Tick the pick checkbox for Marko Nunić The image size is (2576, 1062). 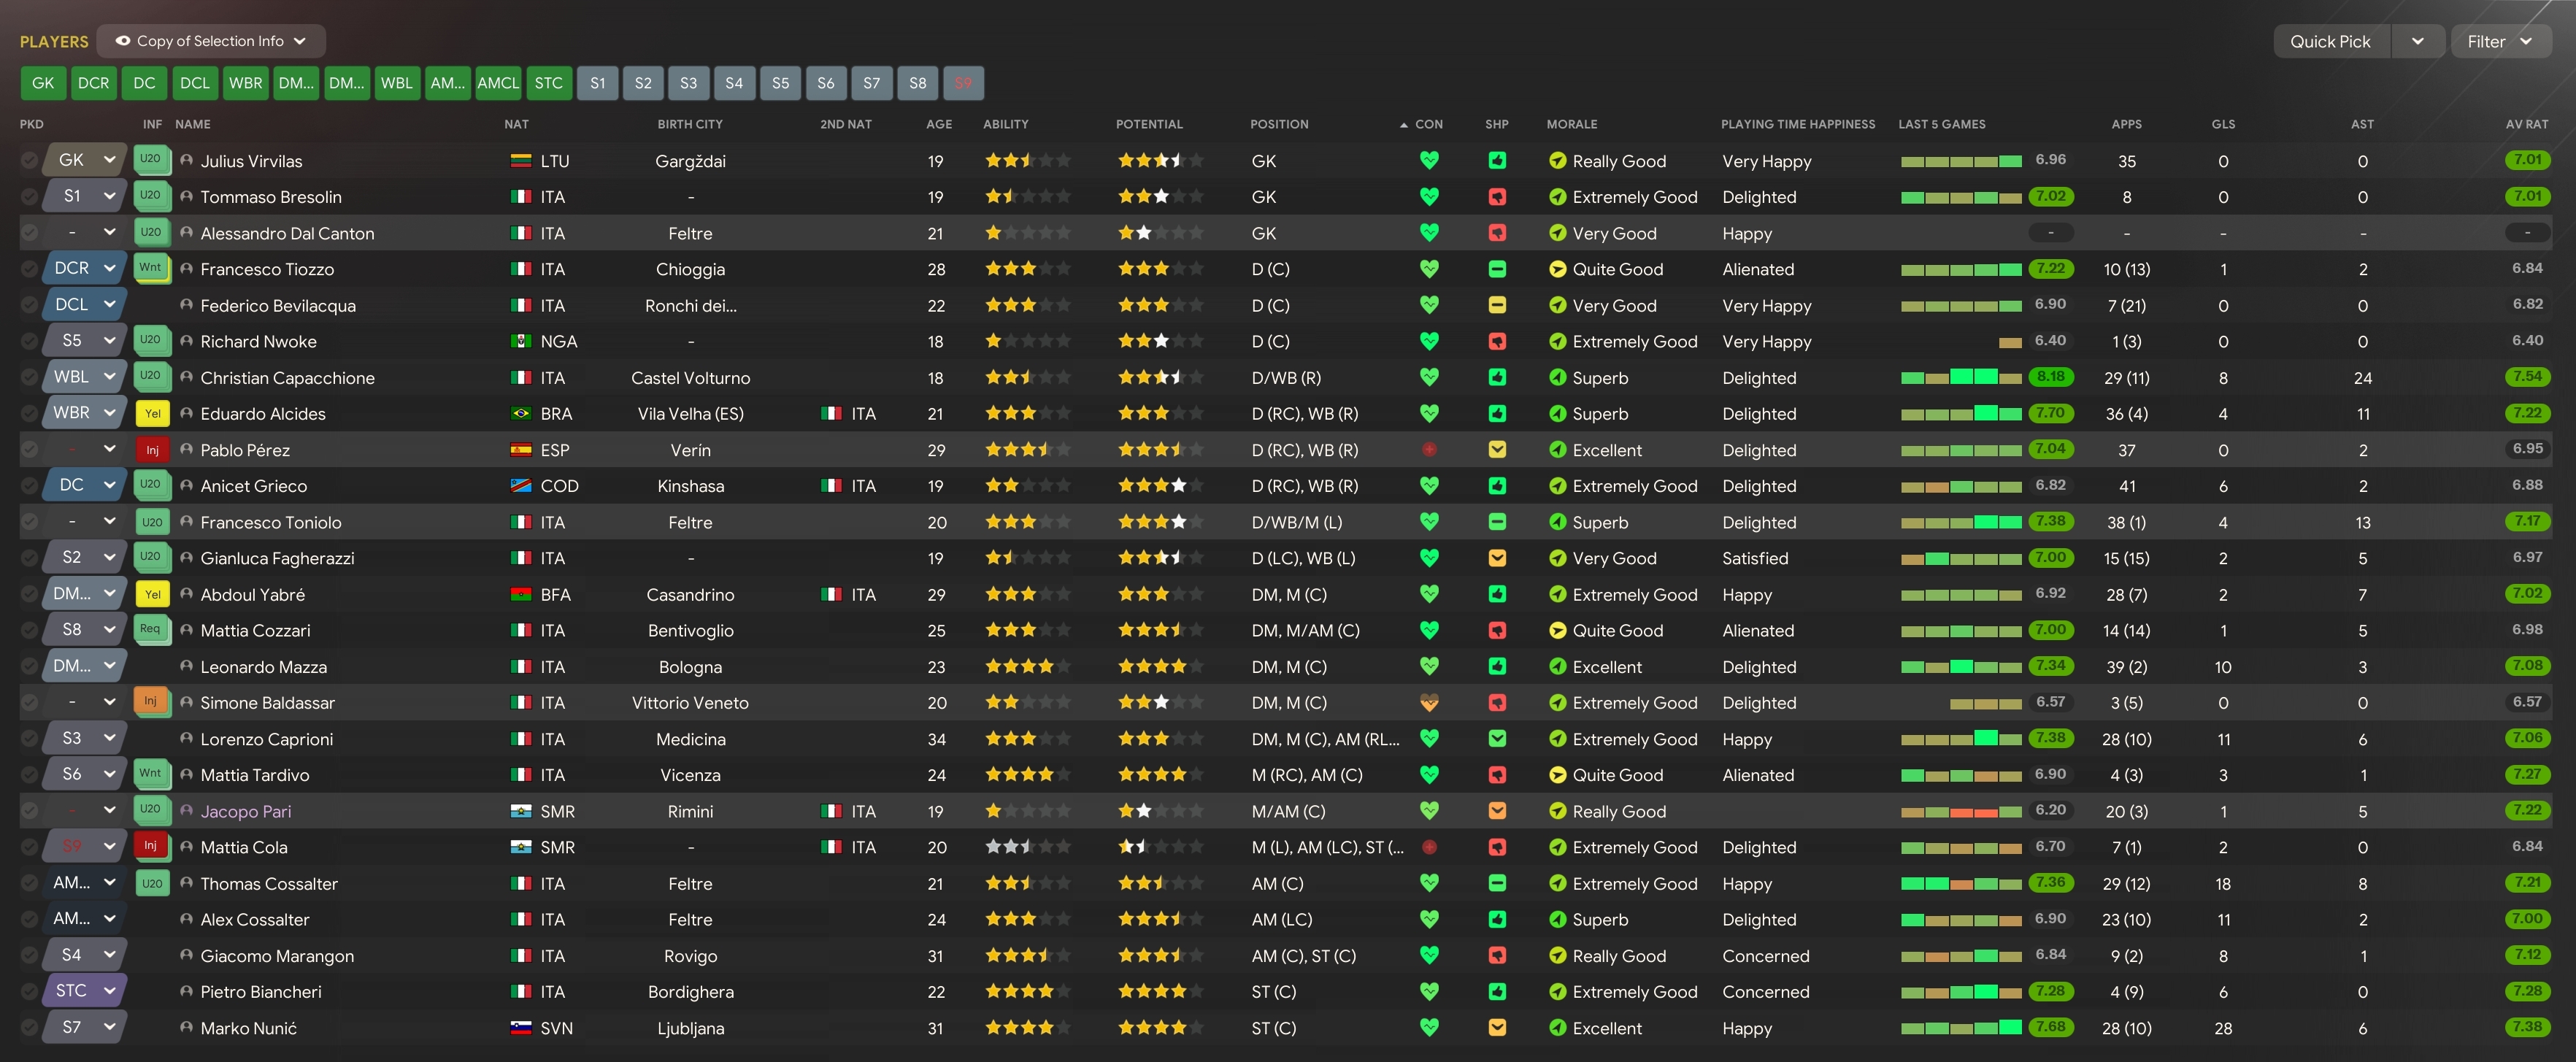29,1027
